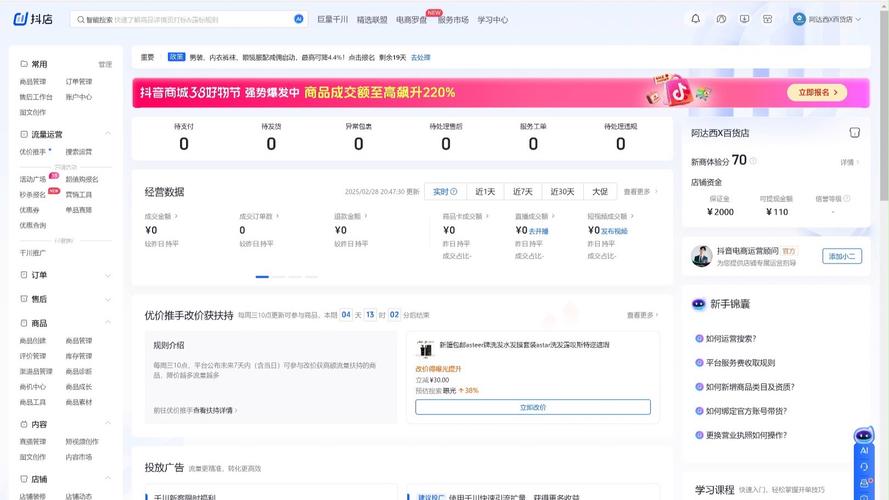Click the 商品 section icon
The width and height of the screenshot is (889, 500).
point(24,323)
